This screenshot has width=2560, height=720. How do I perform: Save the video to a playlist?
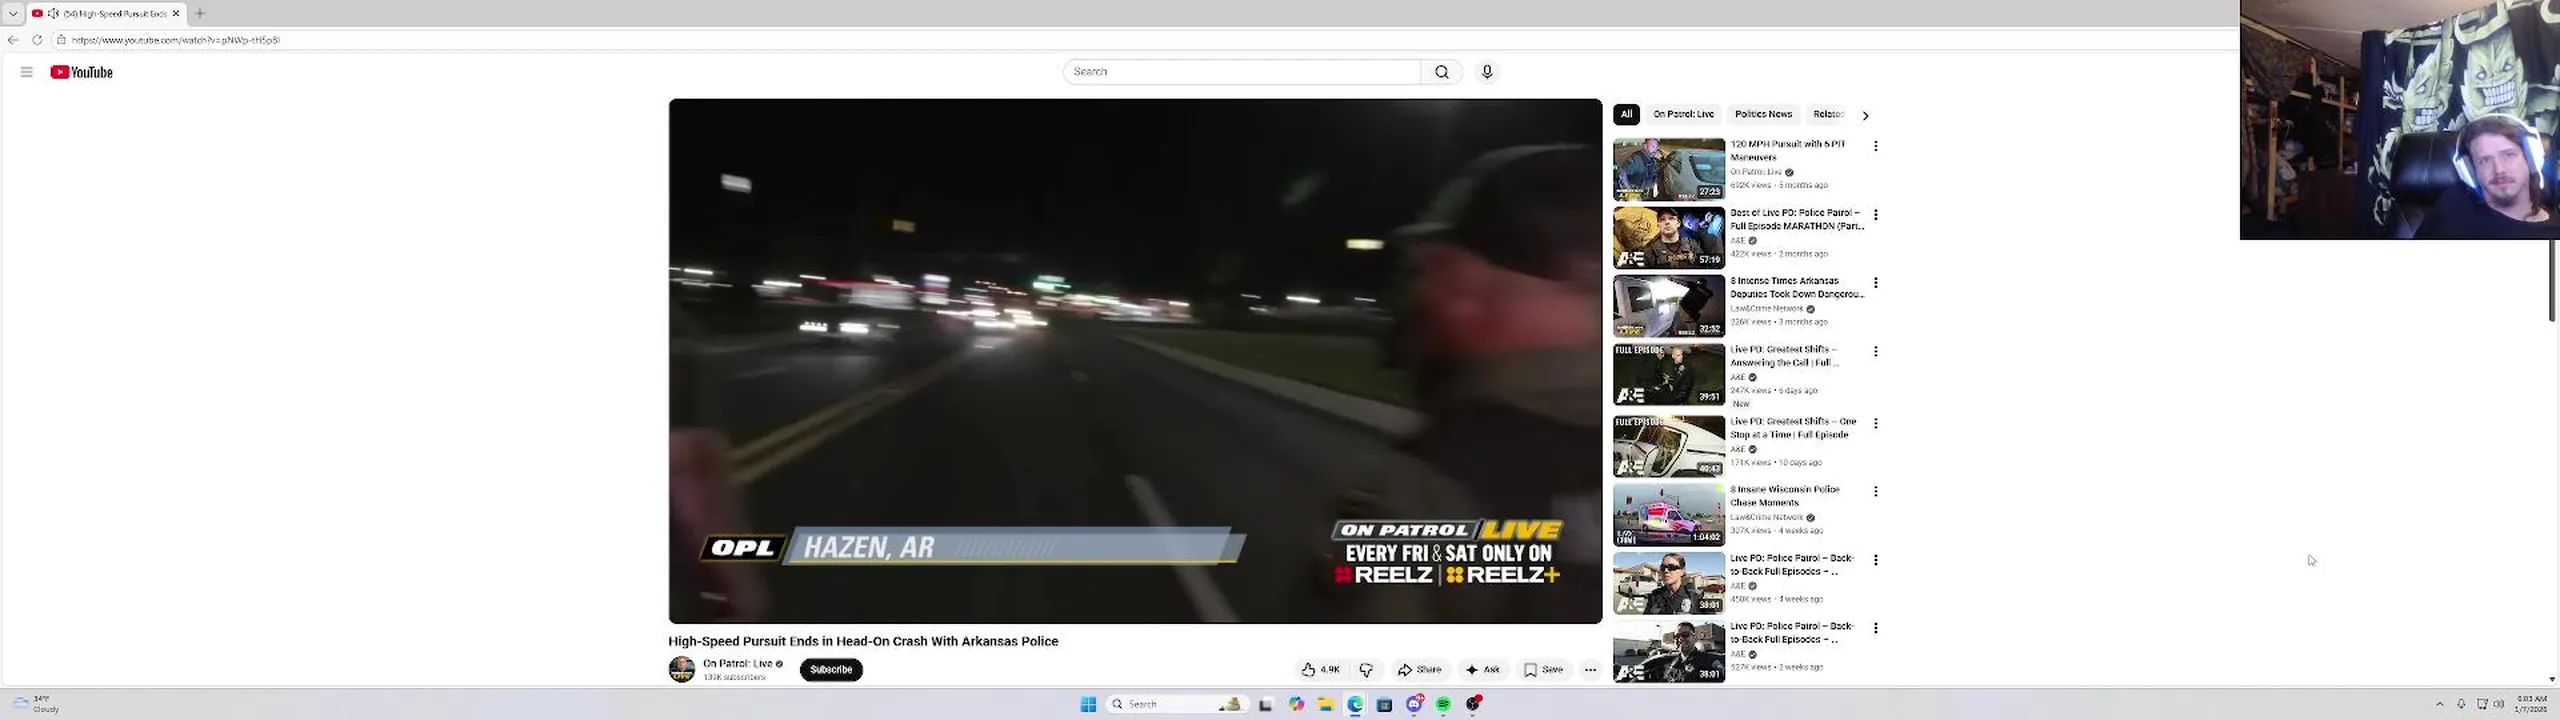(1543, 670)
